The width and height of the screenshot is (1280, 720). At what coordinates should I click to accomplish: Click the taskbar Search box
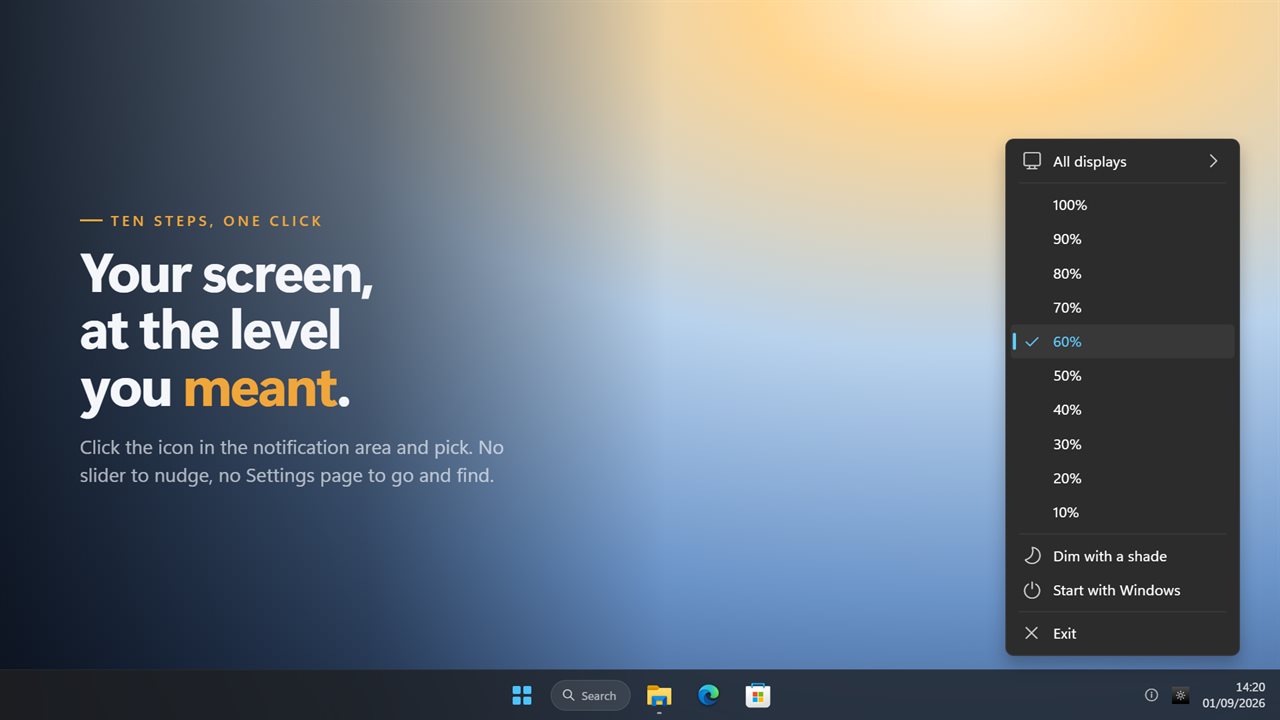590,695
